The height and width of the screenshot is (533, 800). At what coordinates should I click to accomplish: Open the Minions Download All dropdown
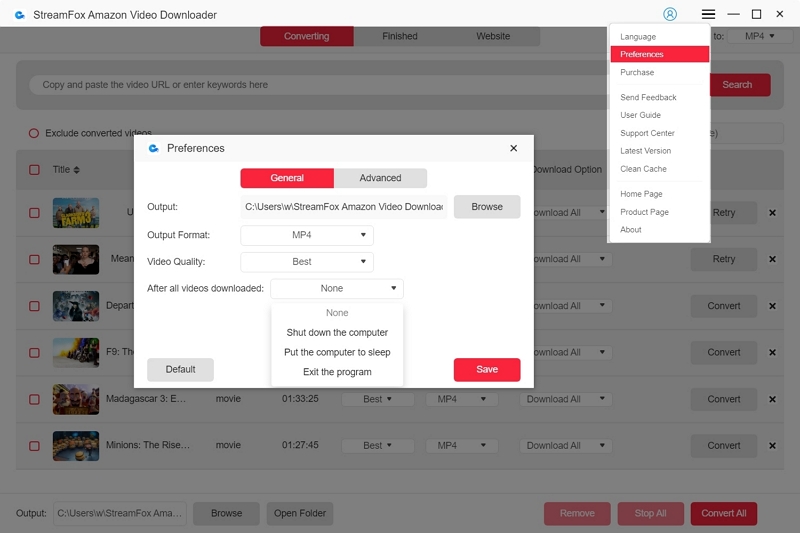point(565,446)
